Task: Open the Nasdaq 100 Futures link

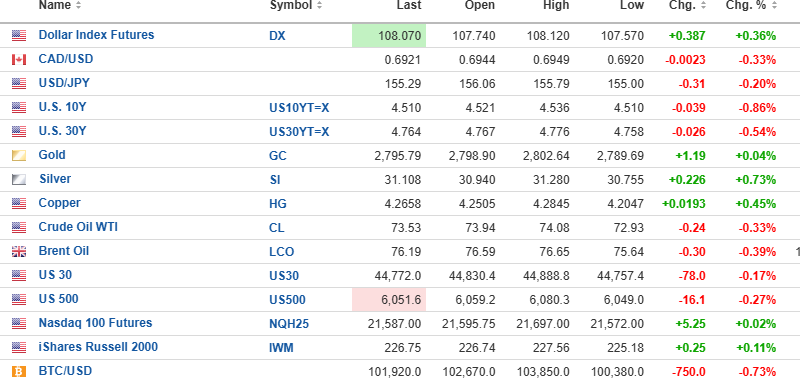Action: tap(95, 323)
